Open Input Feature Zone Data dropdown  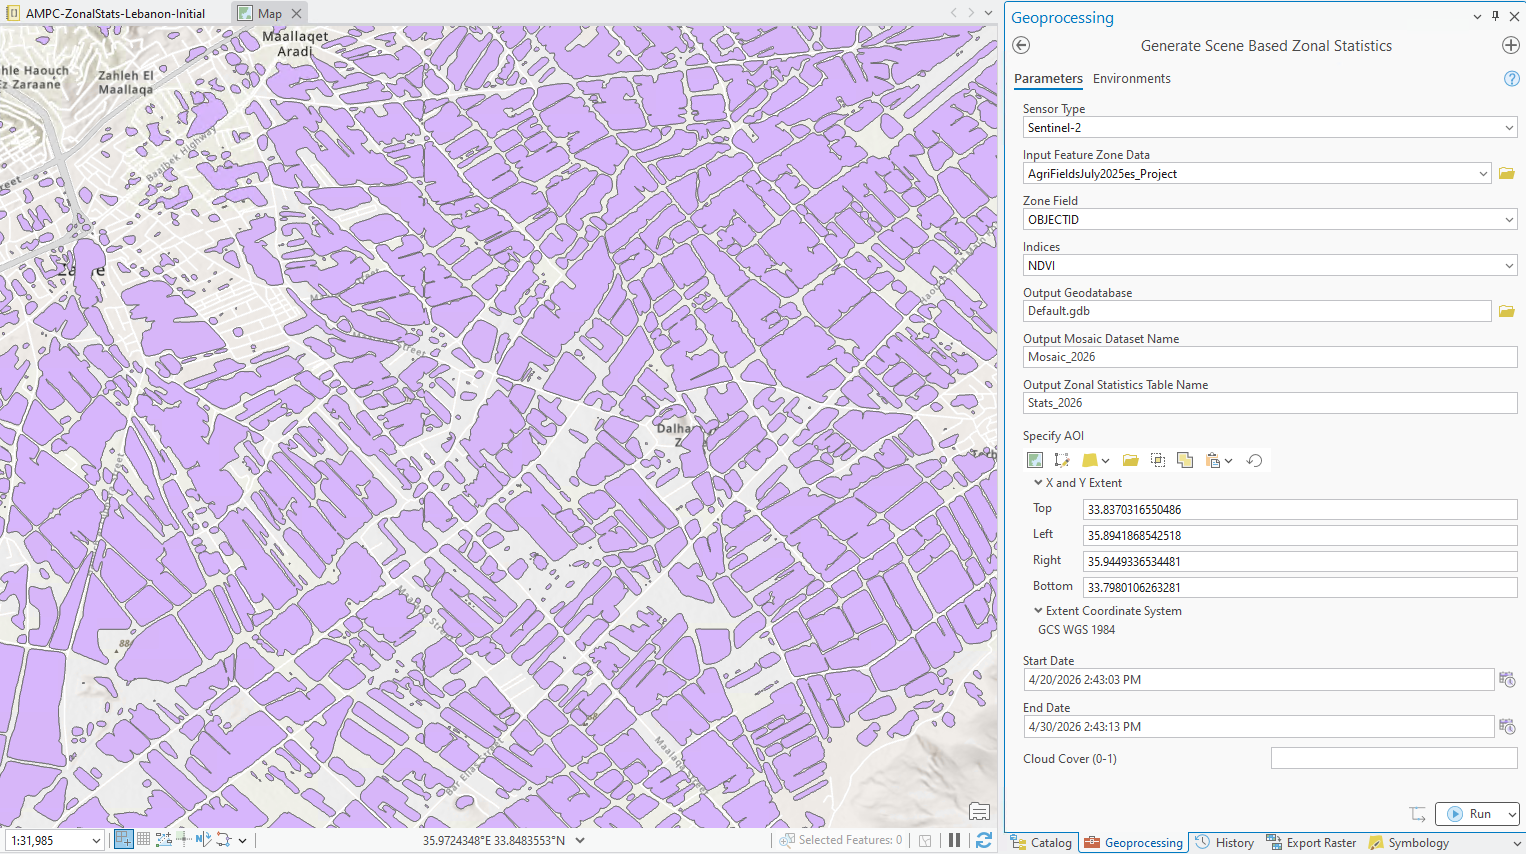point(1484,174)
